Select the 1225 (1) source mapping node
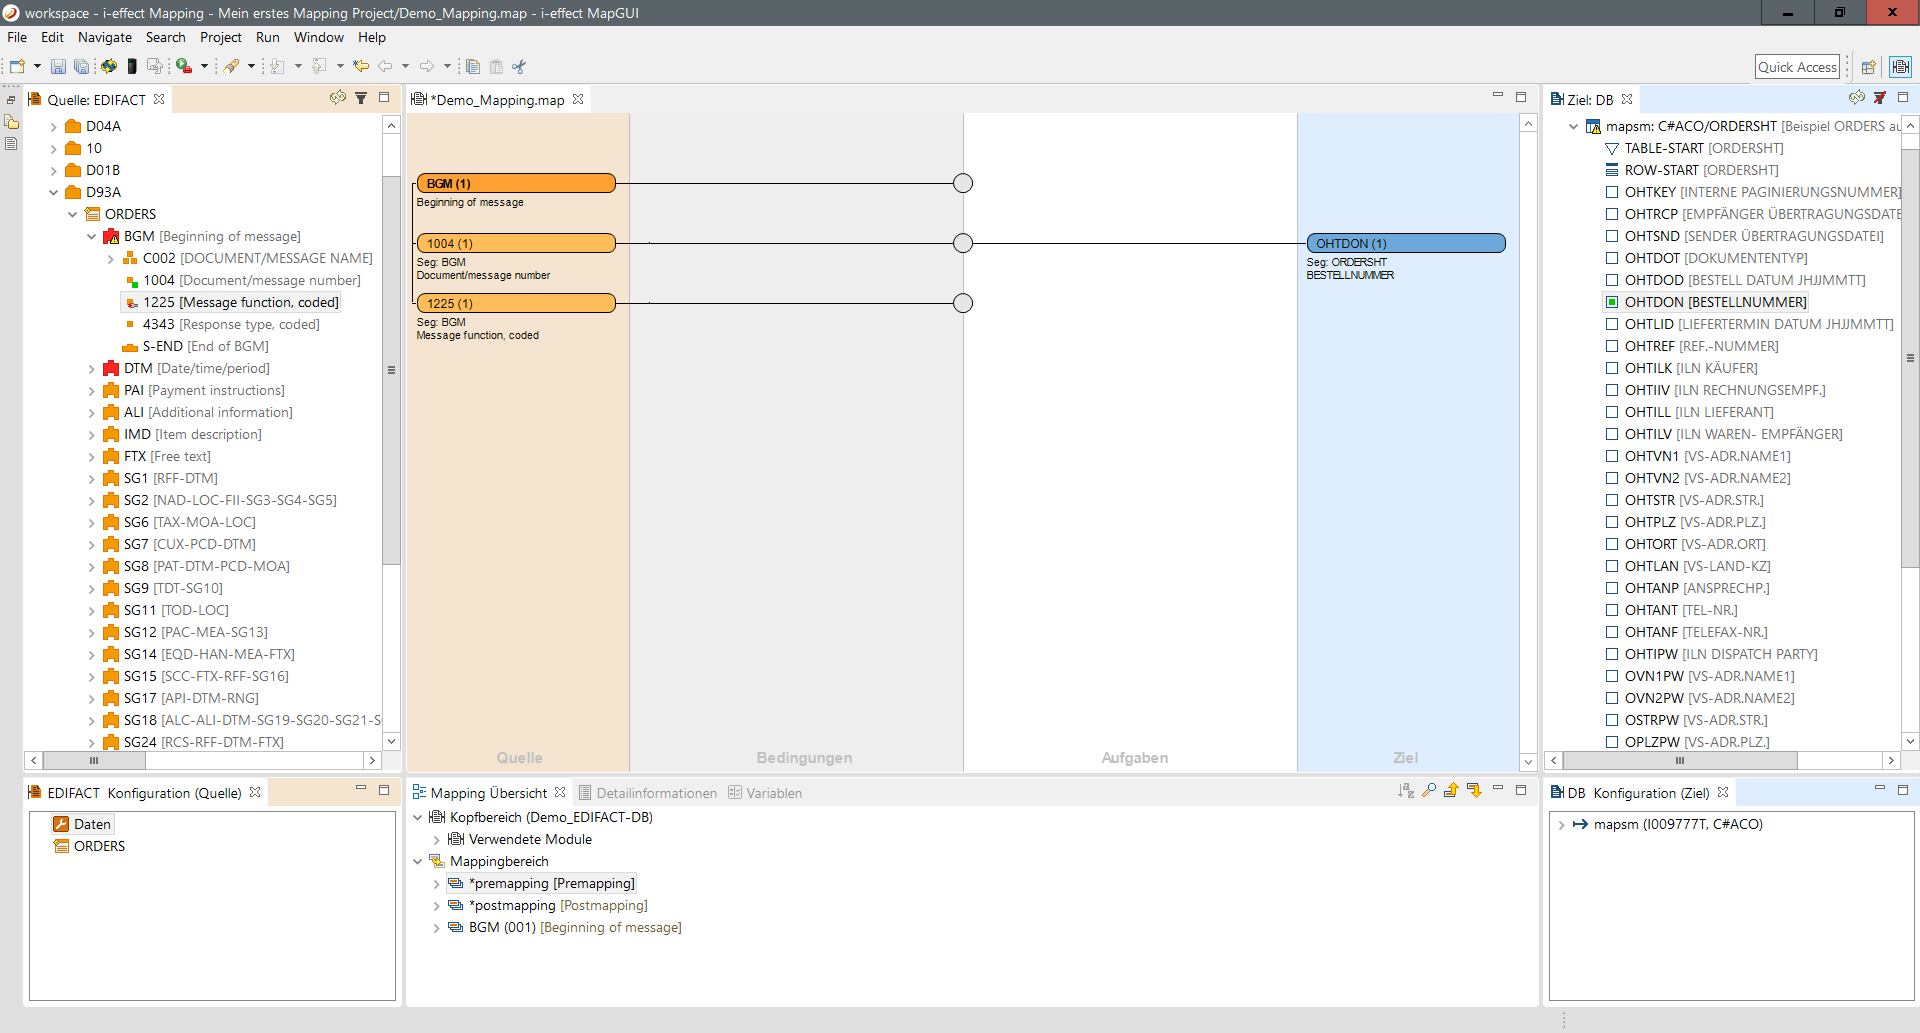1920x1033 pixels. (x=515, y=303)
